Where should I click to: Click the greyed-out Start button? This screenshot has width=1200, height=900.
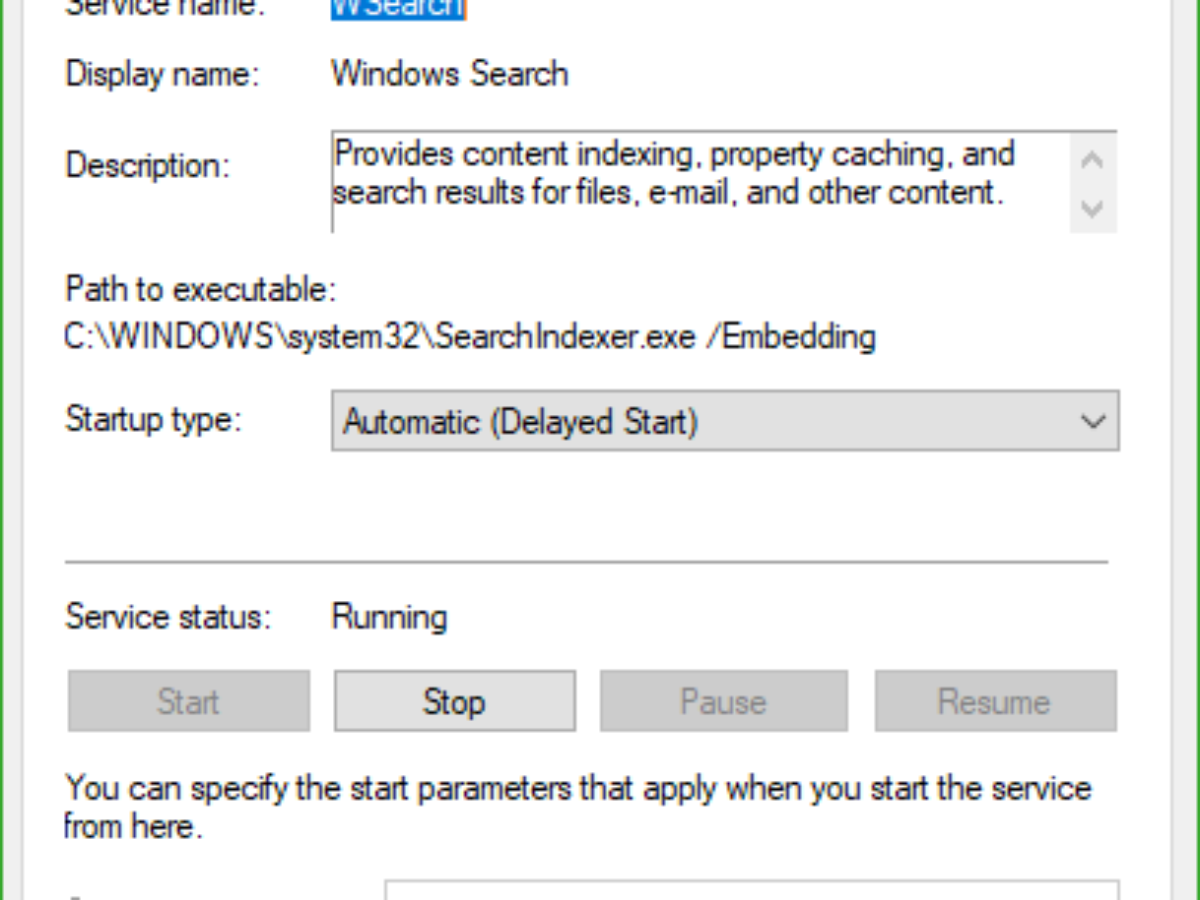click(188, 701)
